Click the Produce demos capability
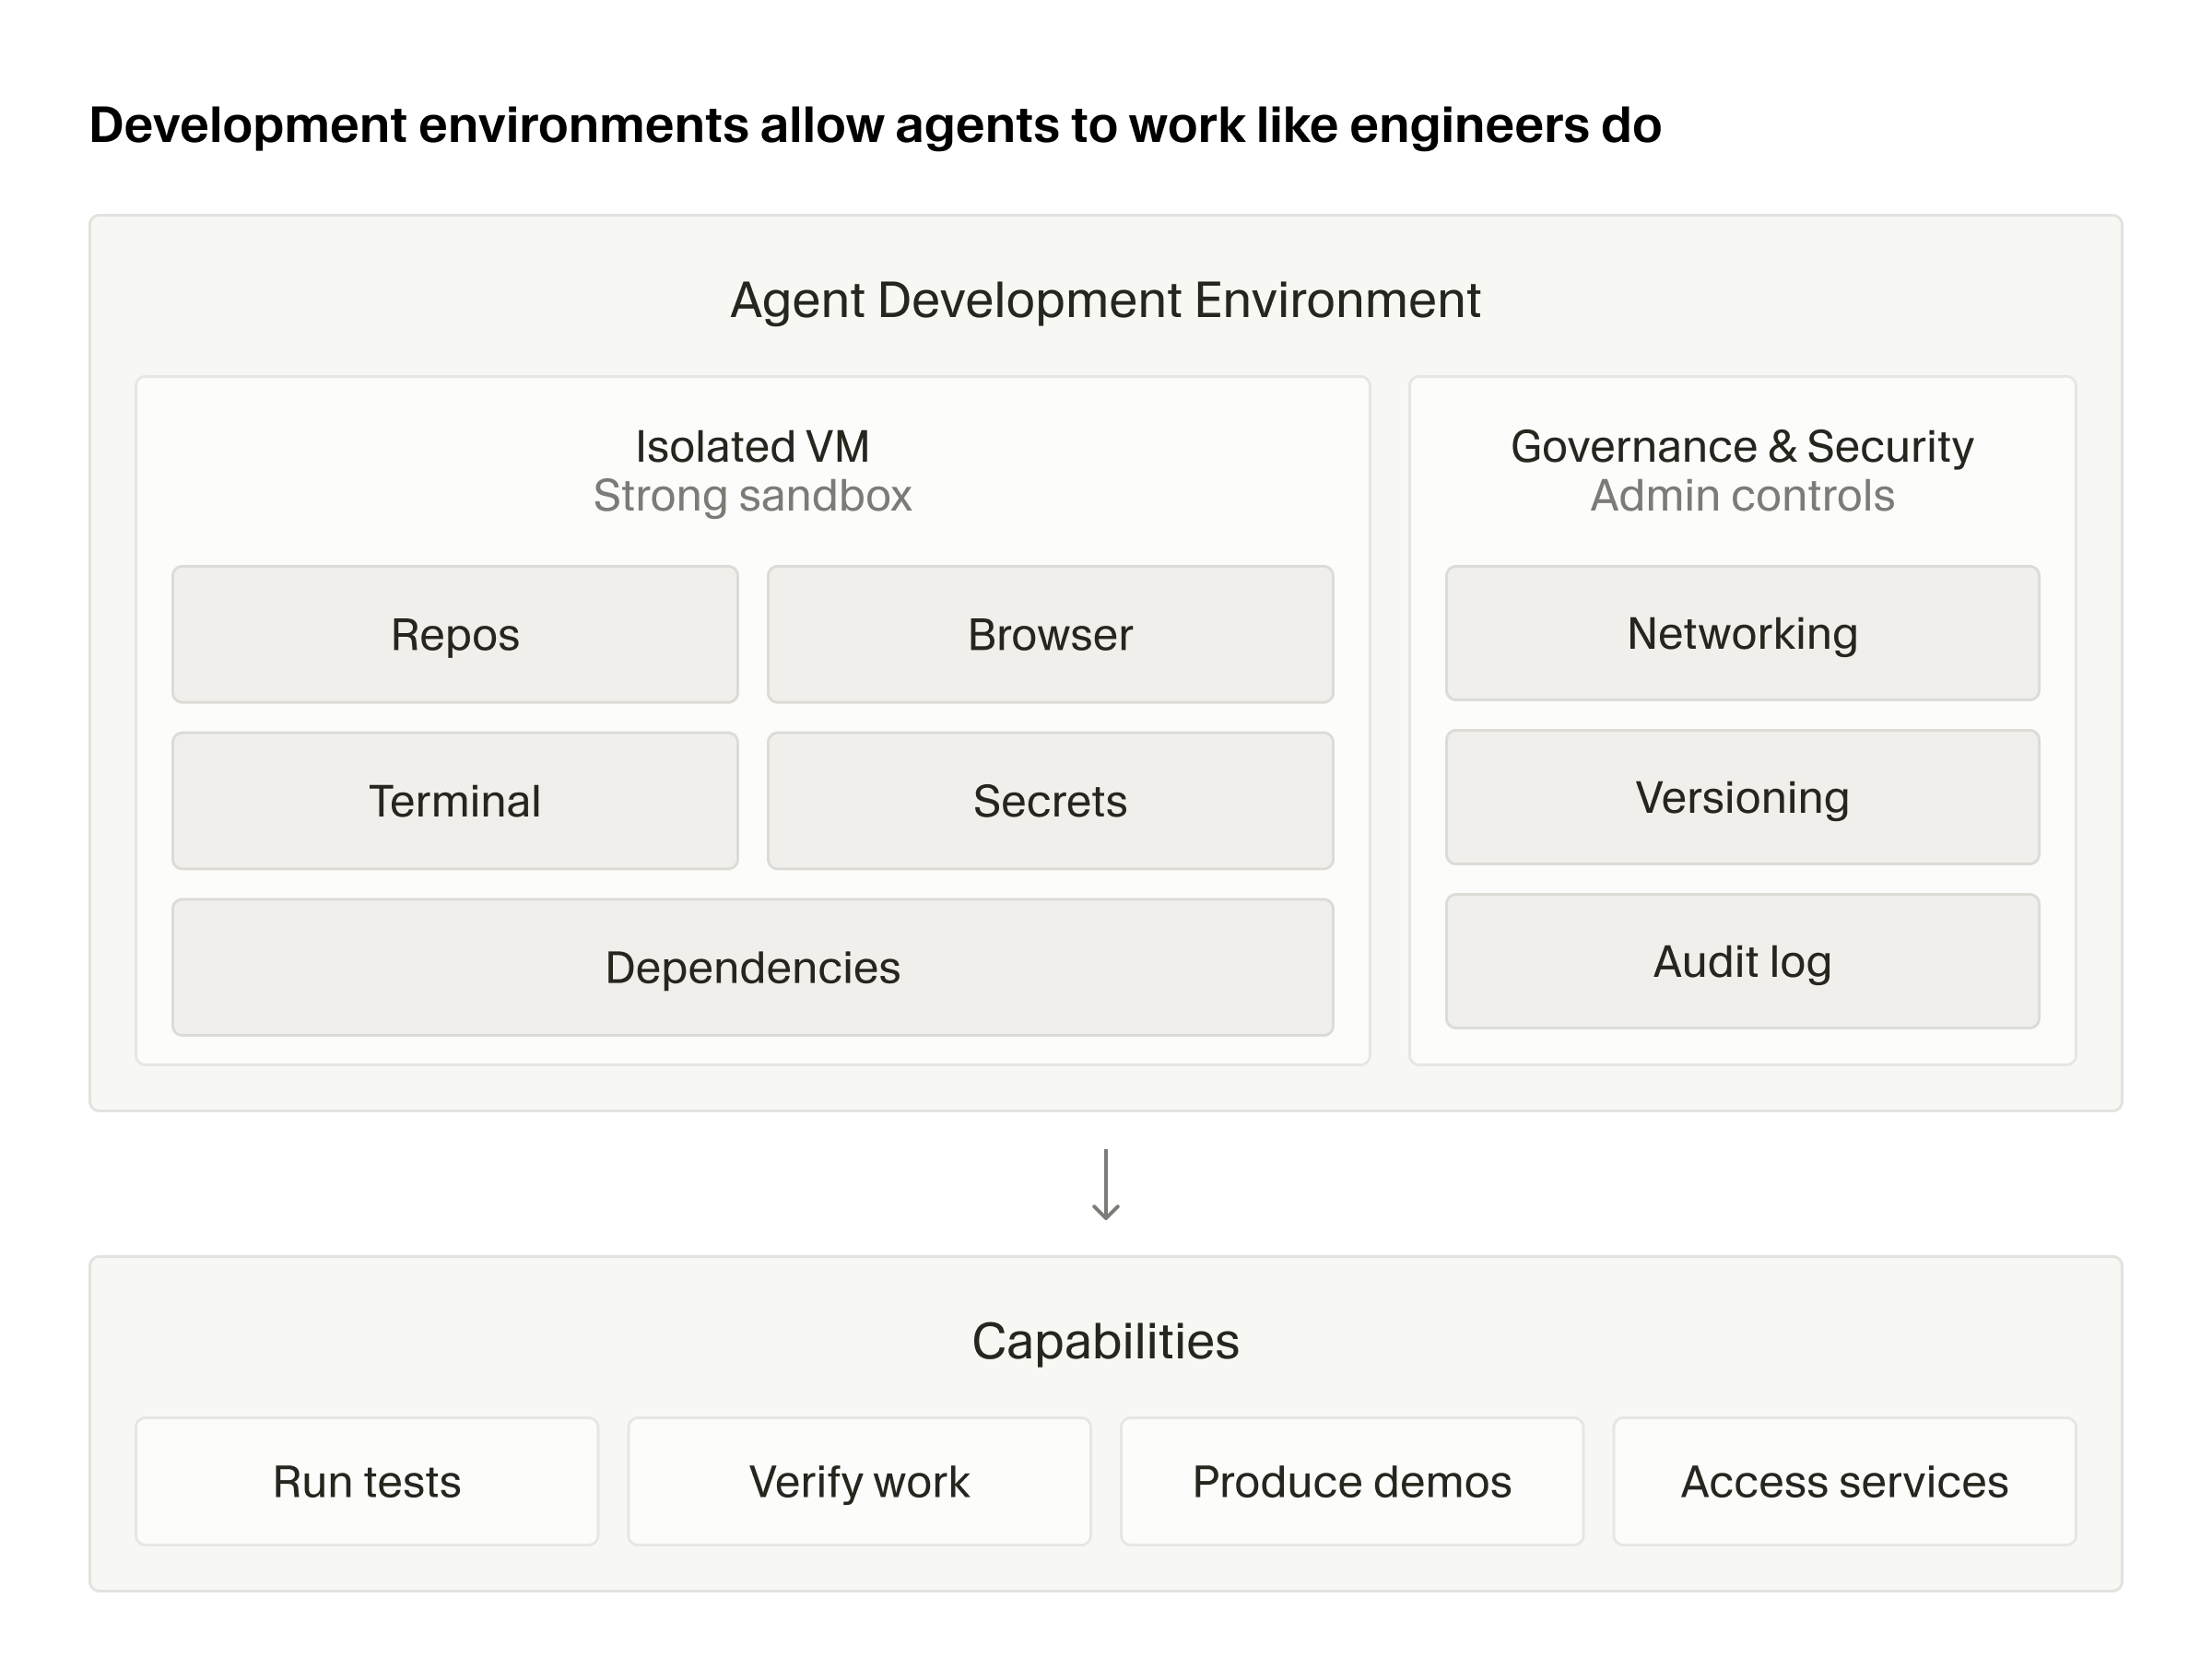The height and width of the screenshot is (1680, 2212). point(1352,1481)
